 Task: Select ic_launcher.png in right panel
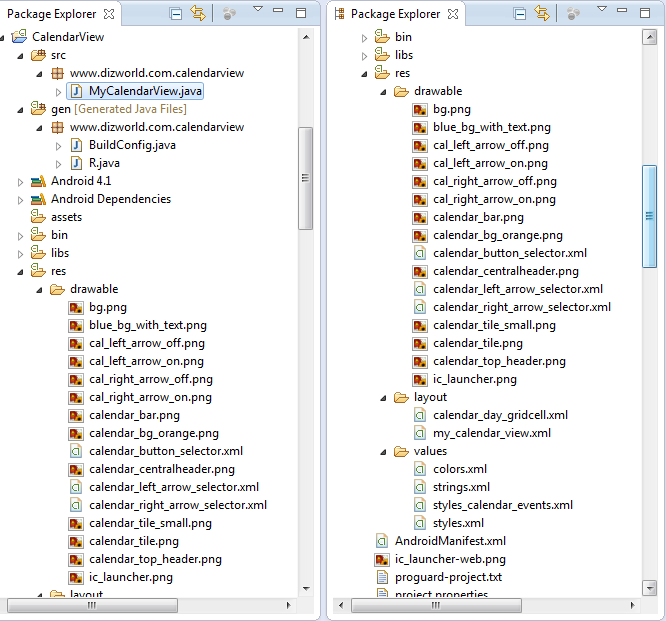[x=475, y=379]
